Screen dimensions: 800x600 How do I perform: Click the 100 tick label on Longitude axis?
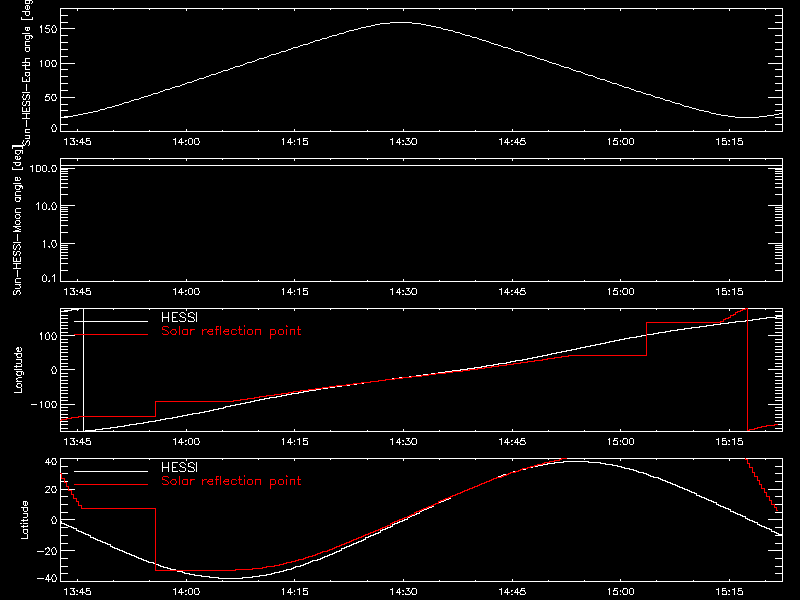pos(48,336)
